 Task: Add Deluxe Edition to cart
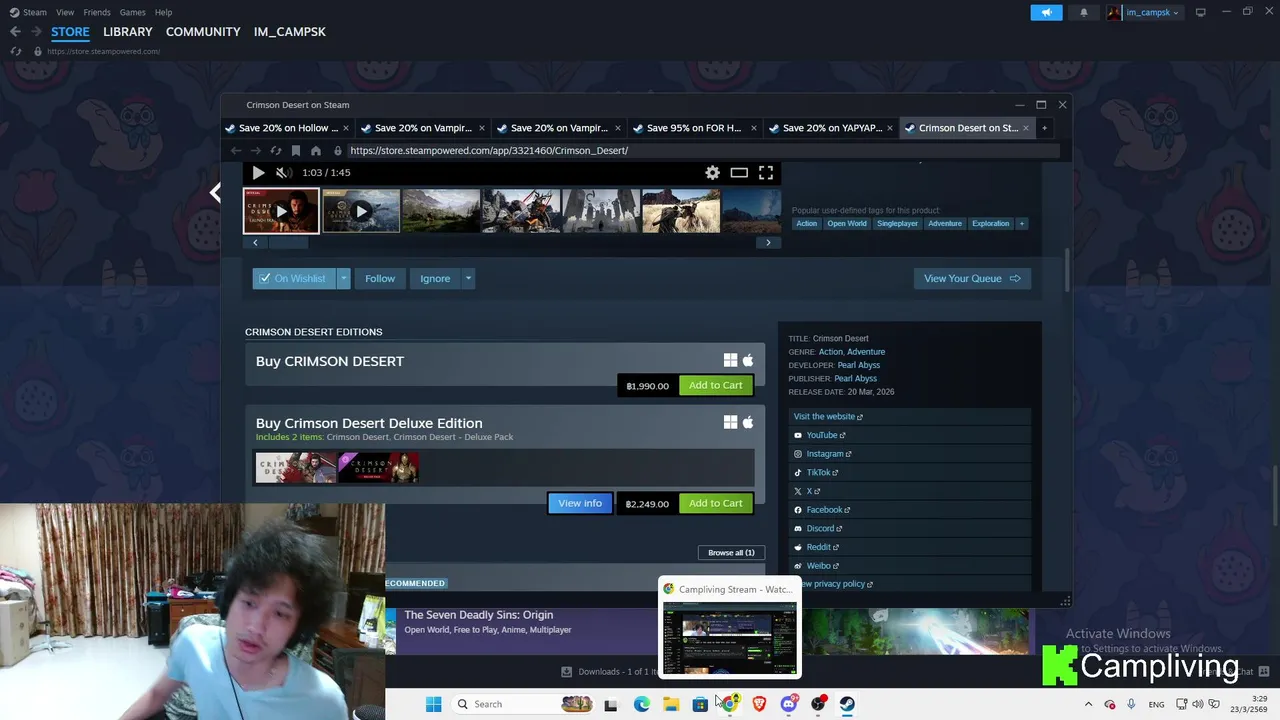(715, 503)
